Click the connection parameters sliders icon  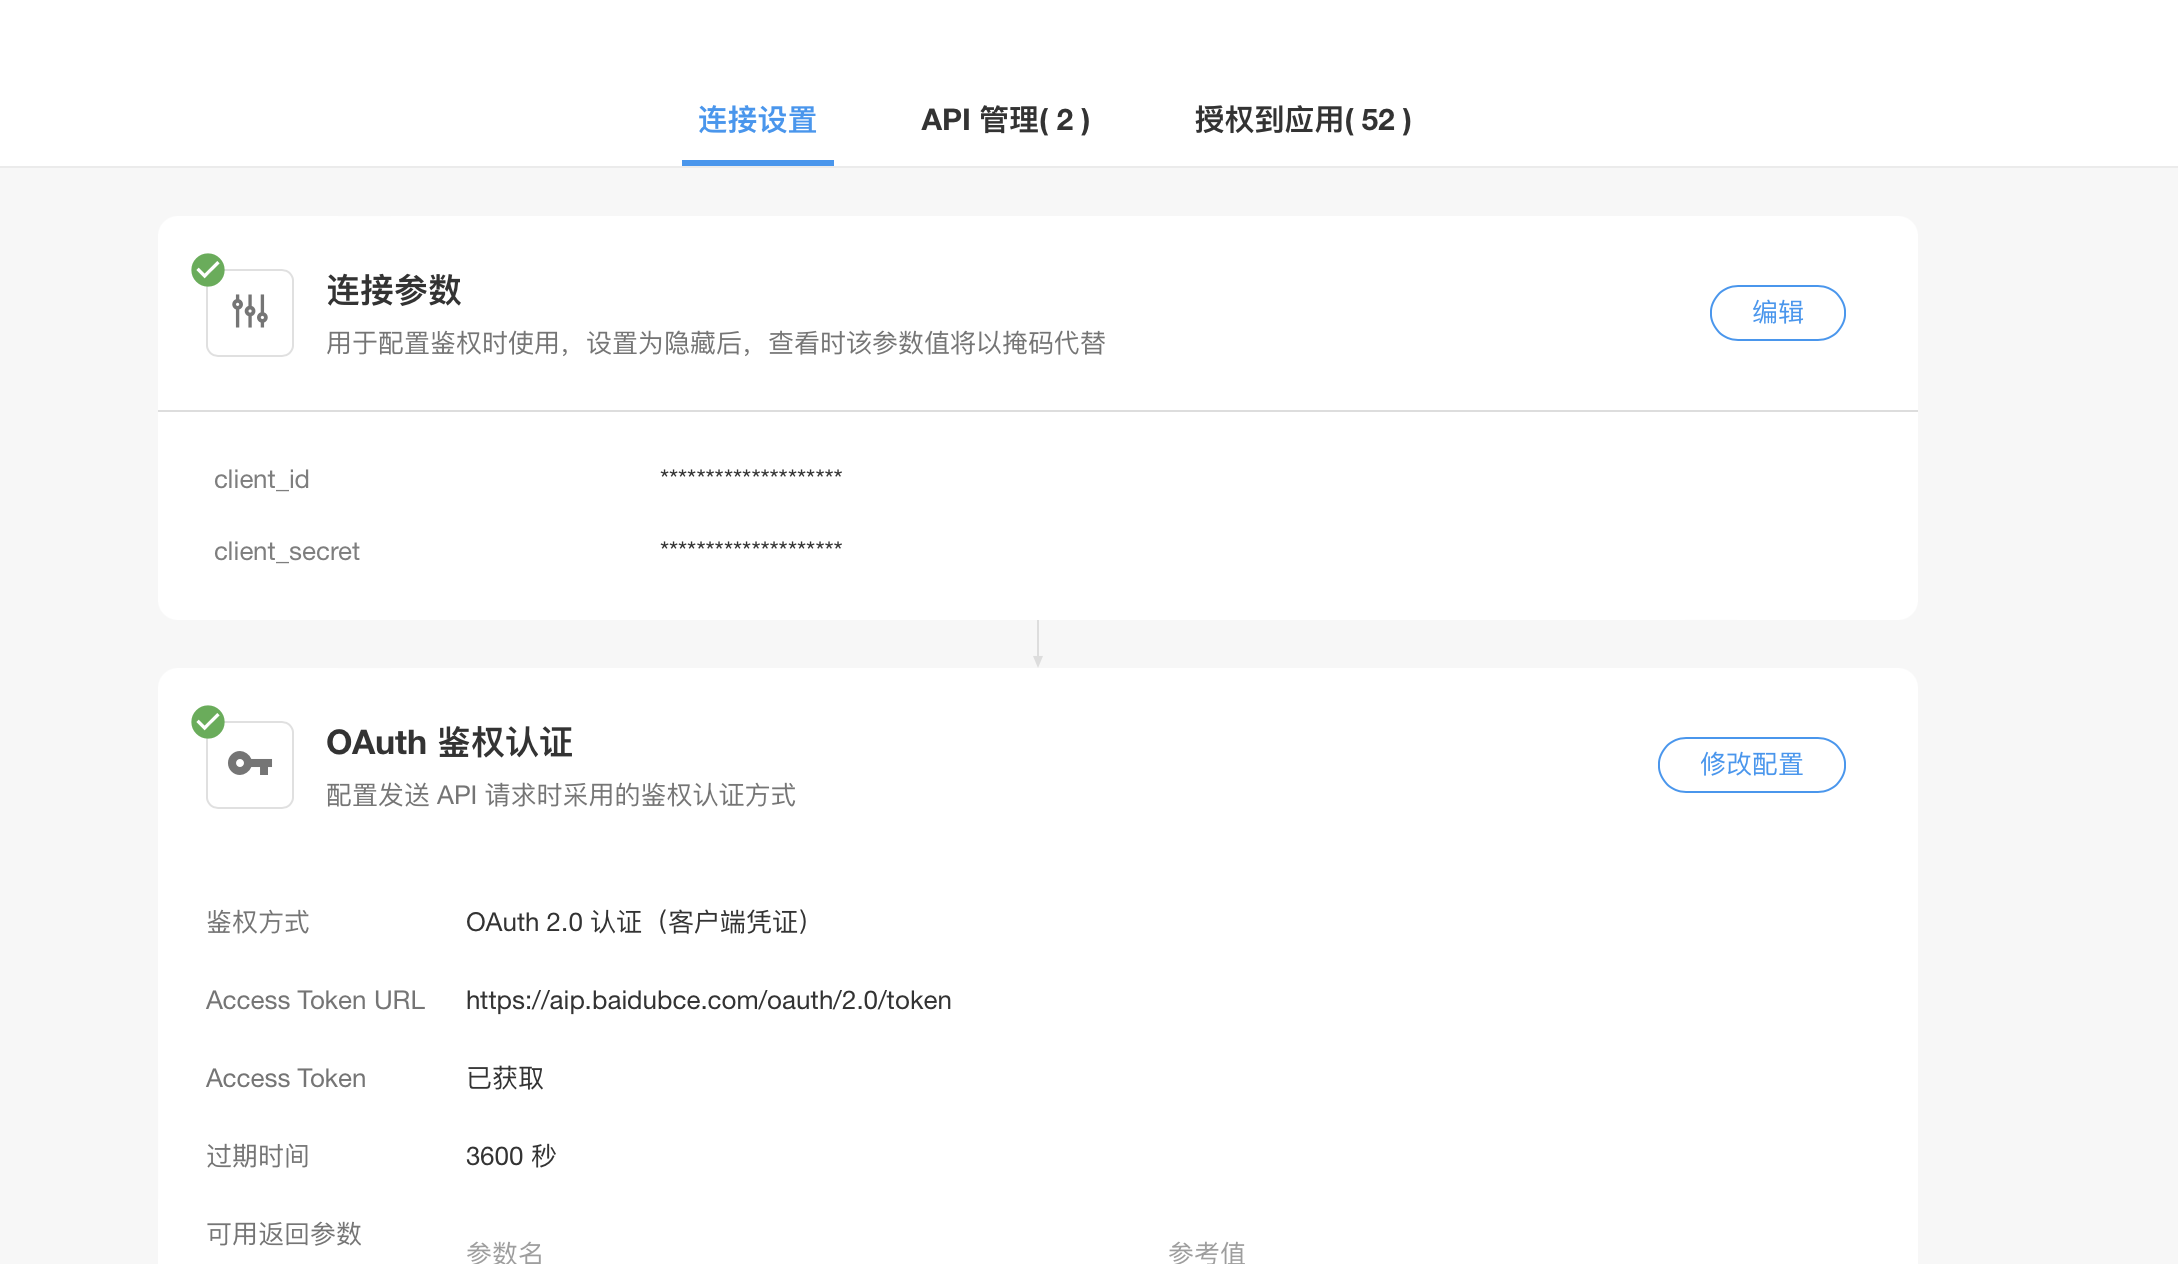[x=250, y=312]
